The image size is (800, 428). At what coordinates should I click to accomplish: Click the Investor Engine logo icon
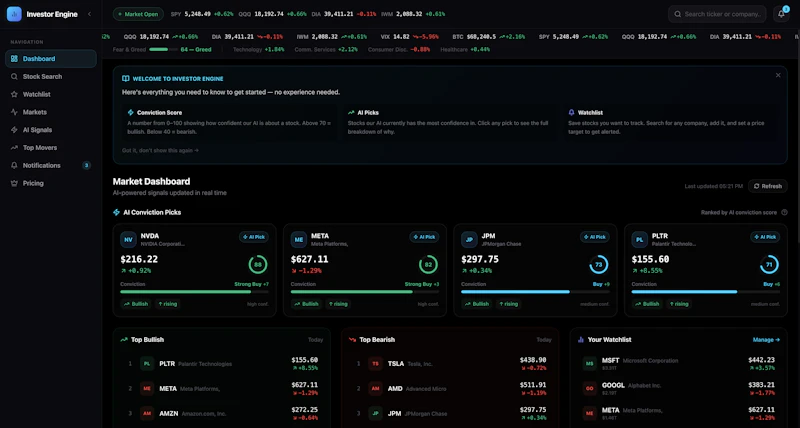click(14, 14)
